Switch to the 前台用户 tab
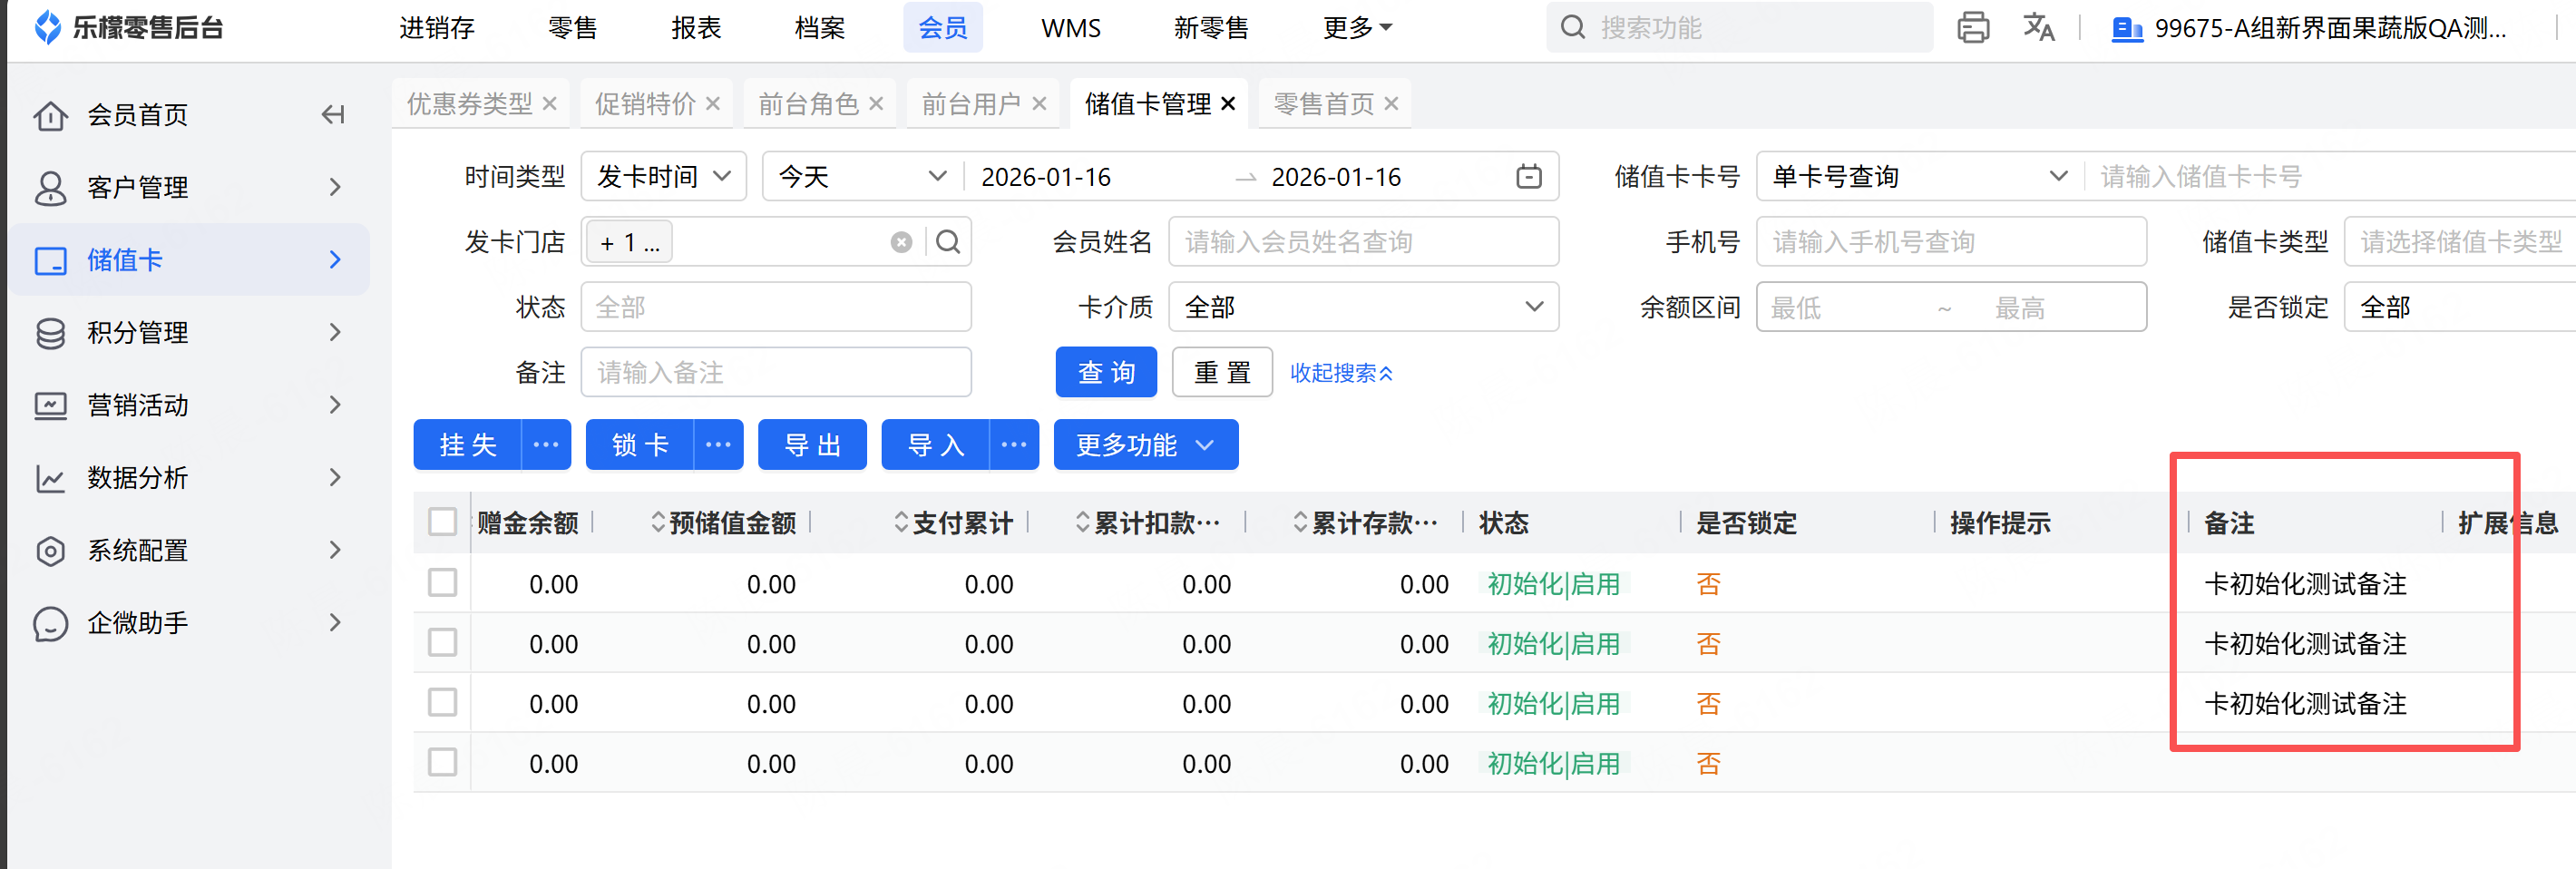This screenshot has width=2576, height=869. [x=970, y=104]
